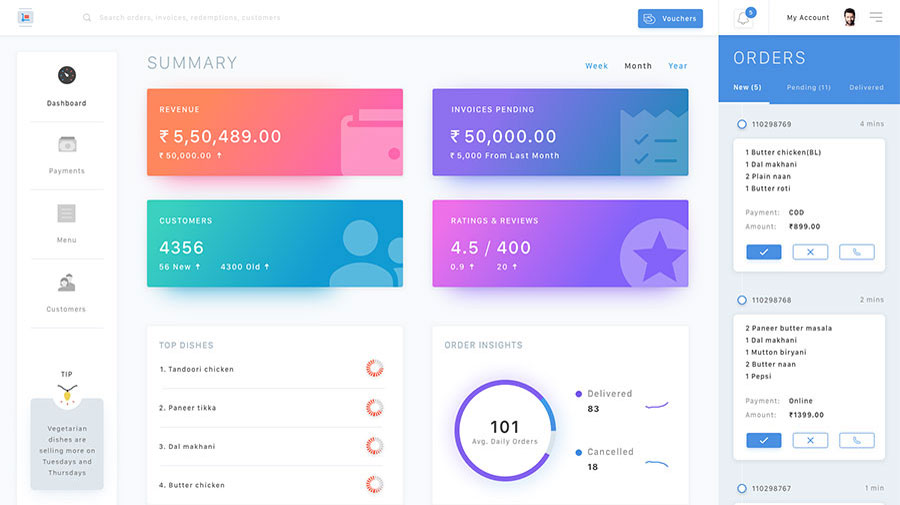Select radio circle for order 110298768
Screen dimensions: 900x505
point(741,300)
